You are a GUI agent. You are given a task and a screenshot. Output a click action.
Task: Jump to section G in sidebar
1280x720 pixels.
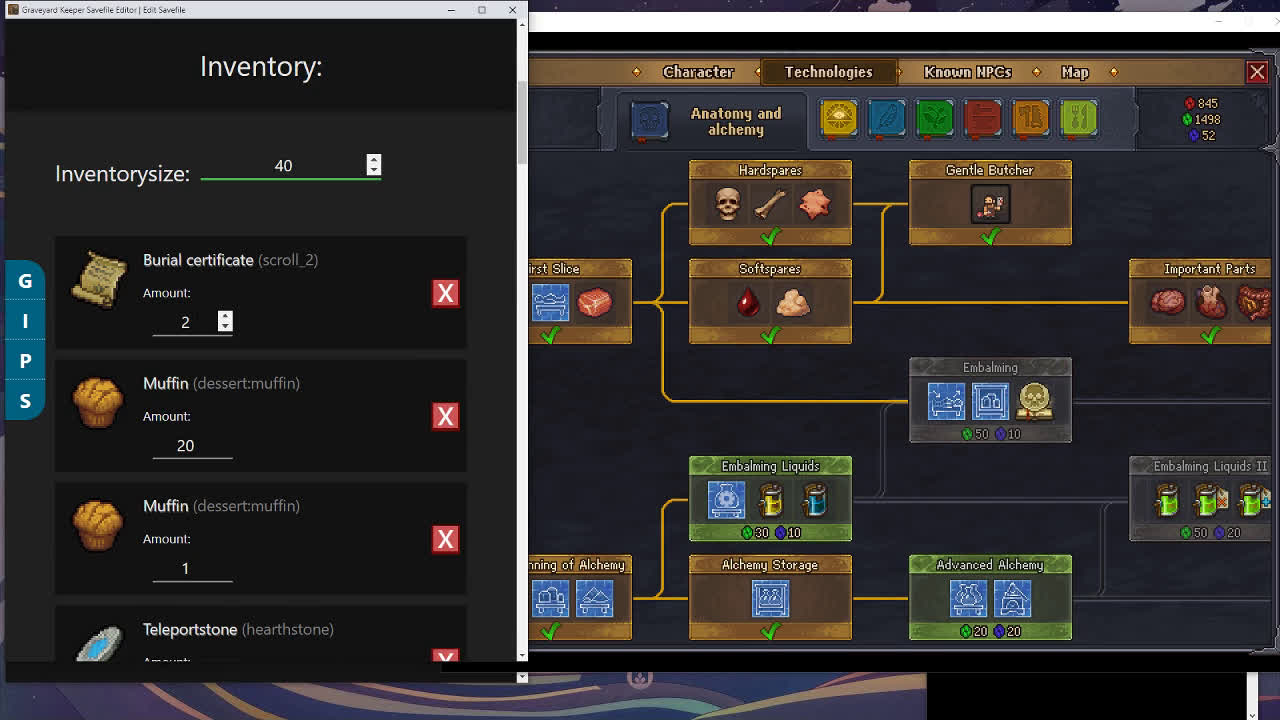pos(25,281)
